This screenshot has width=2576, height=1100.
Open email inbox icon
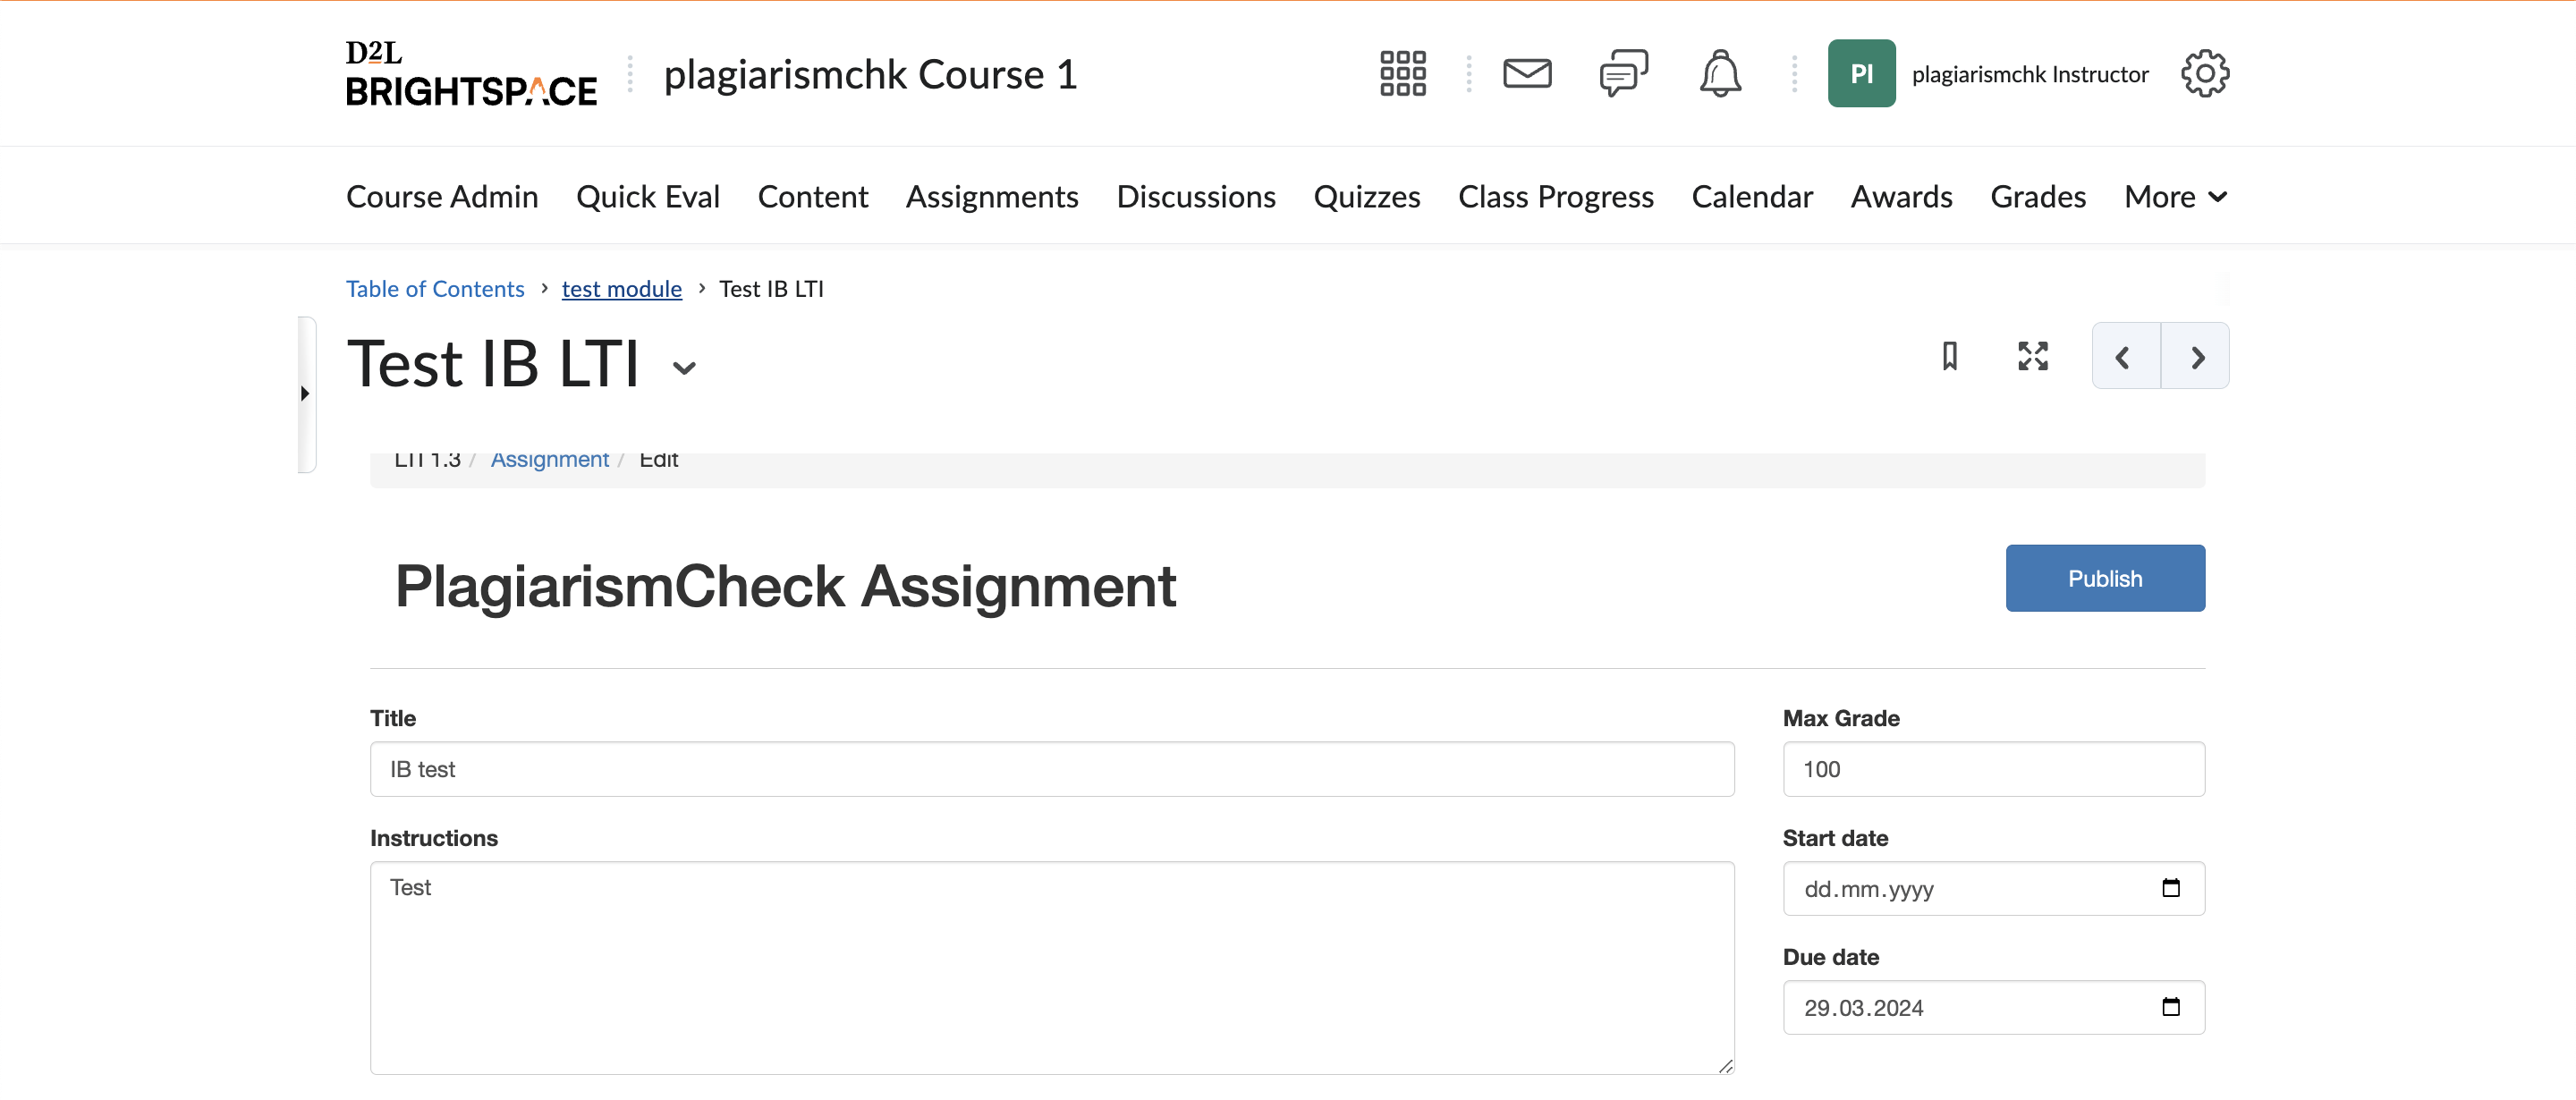1524,72
